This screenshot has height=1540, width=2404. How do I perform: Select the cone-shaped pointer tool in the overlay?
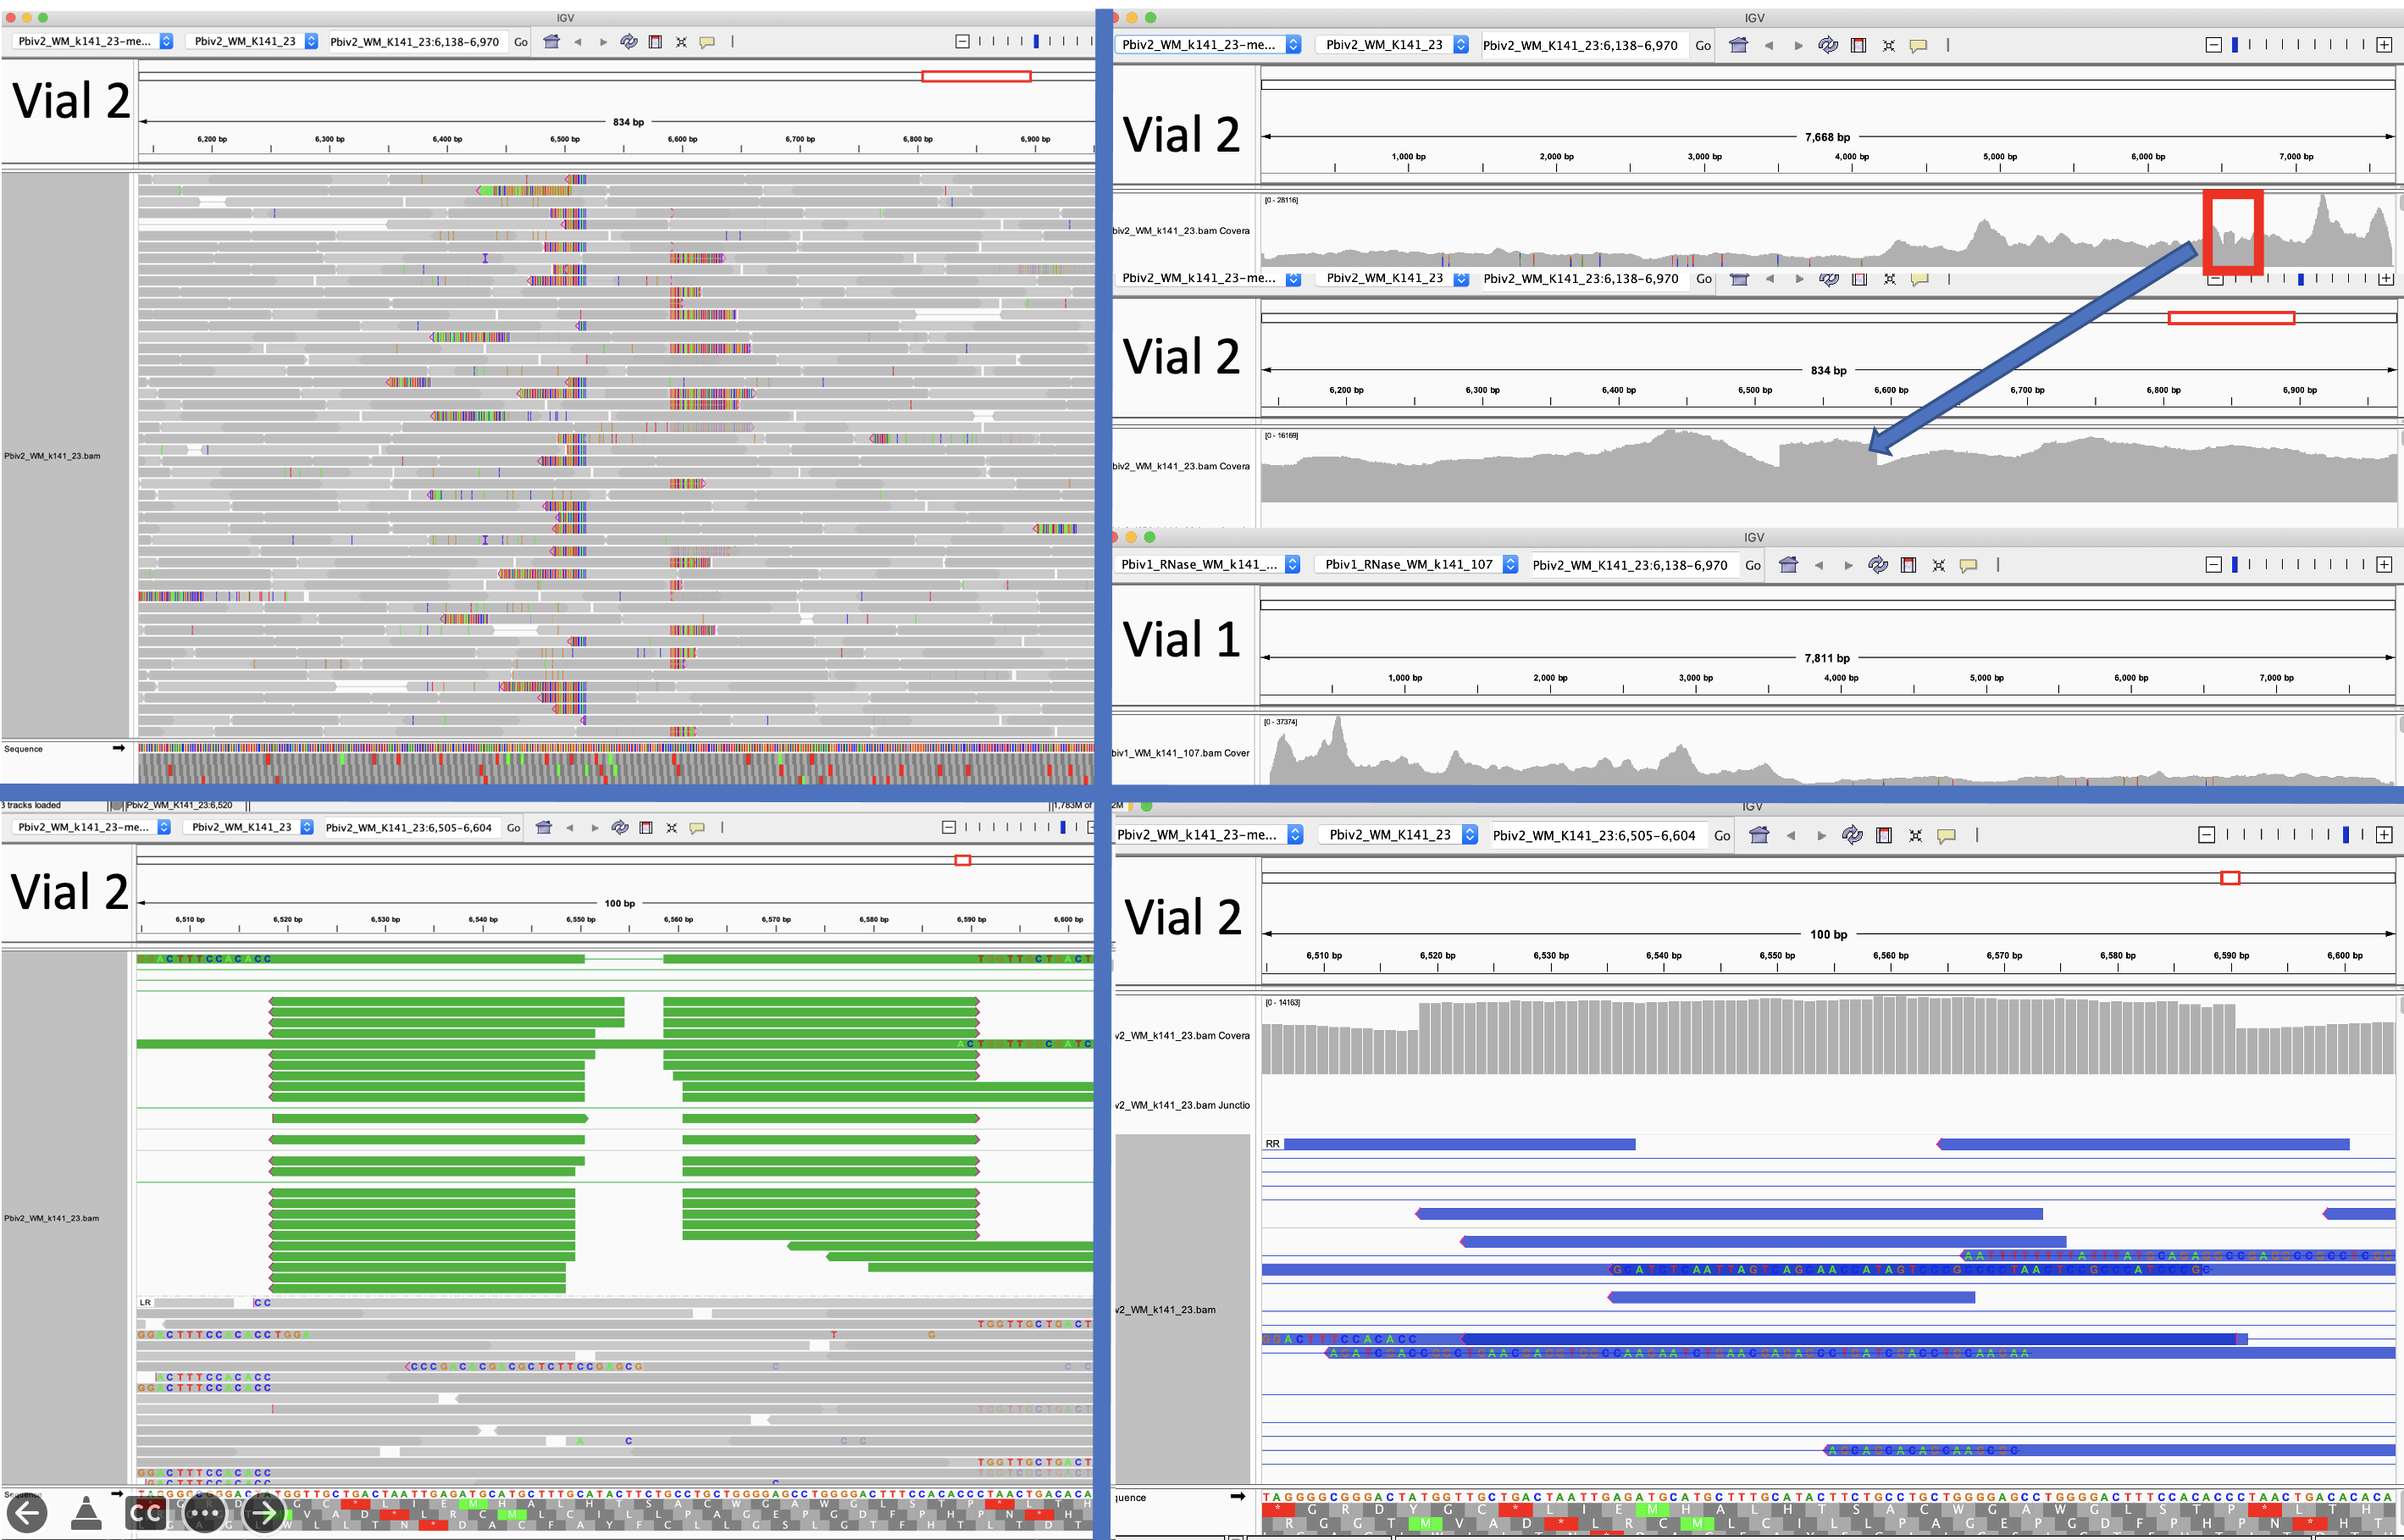[86, 1513]
